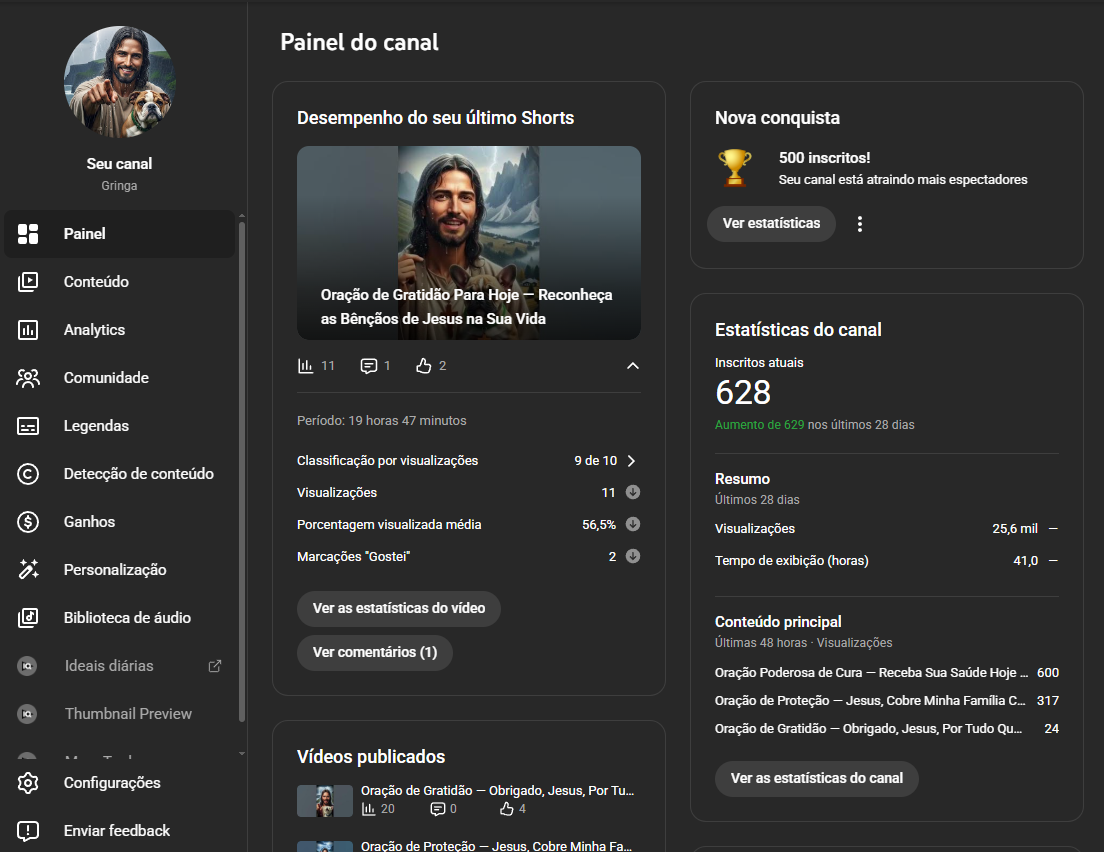Click Ver comentários (1) button
The image size is (1104, 852).
(375, 653)
